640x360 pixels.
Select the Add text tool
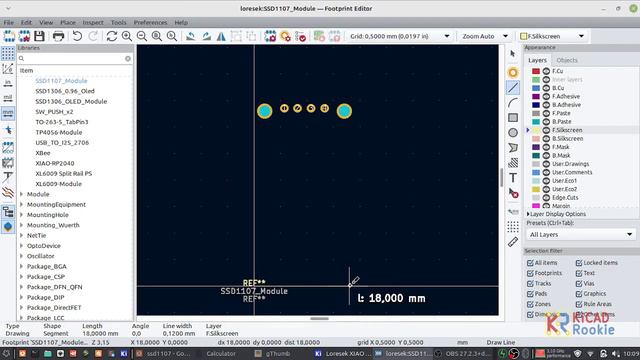click(x=513, y=178)
